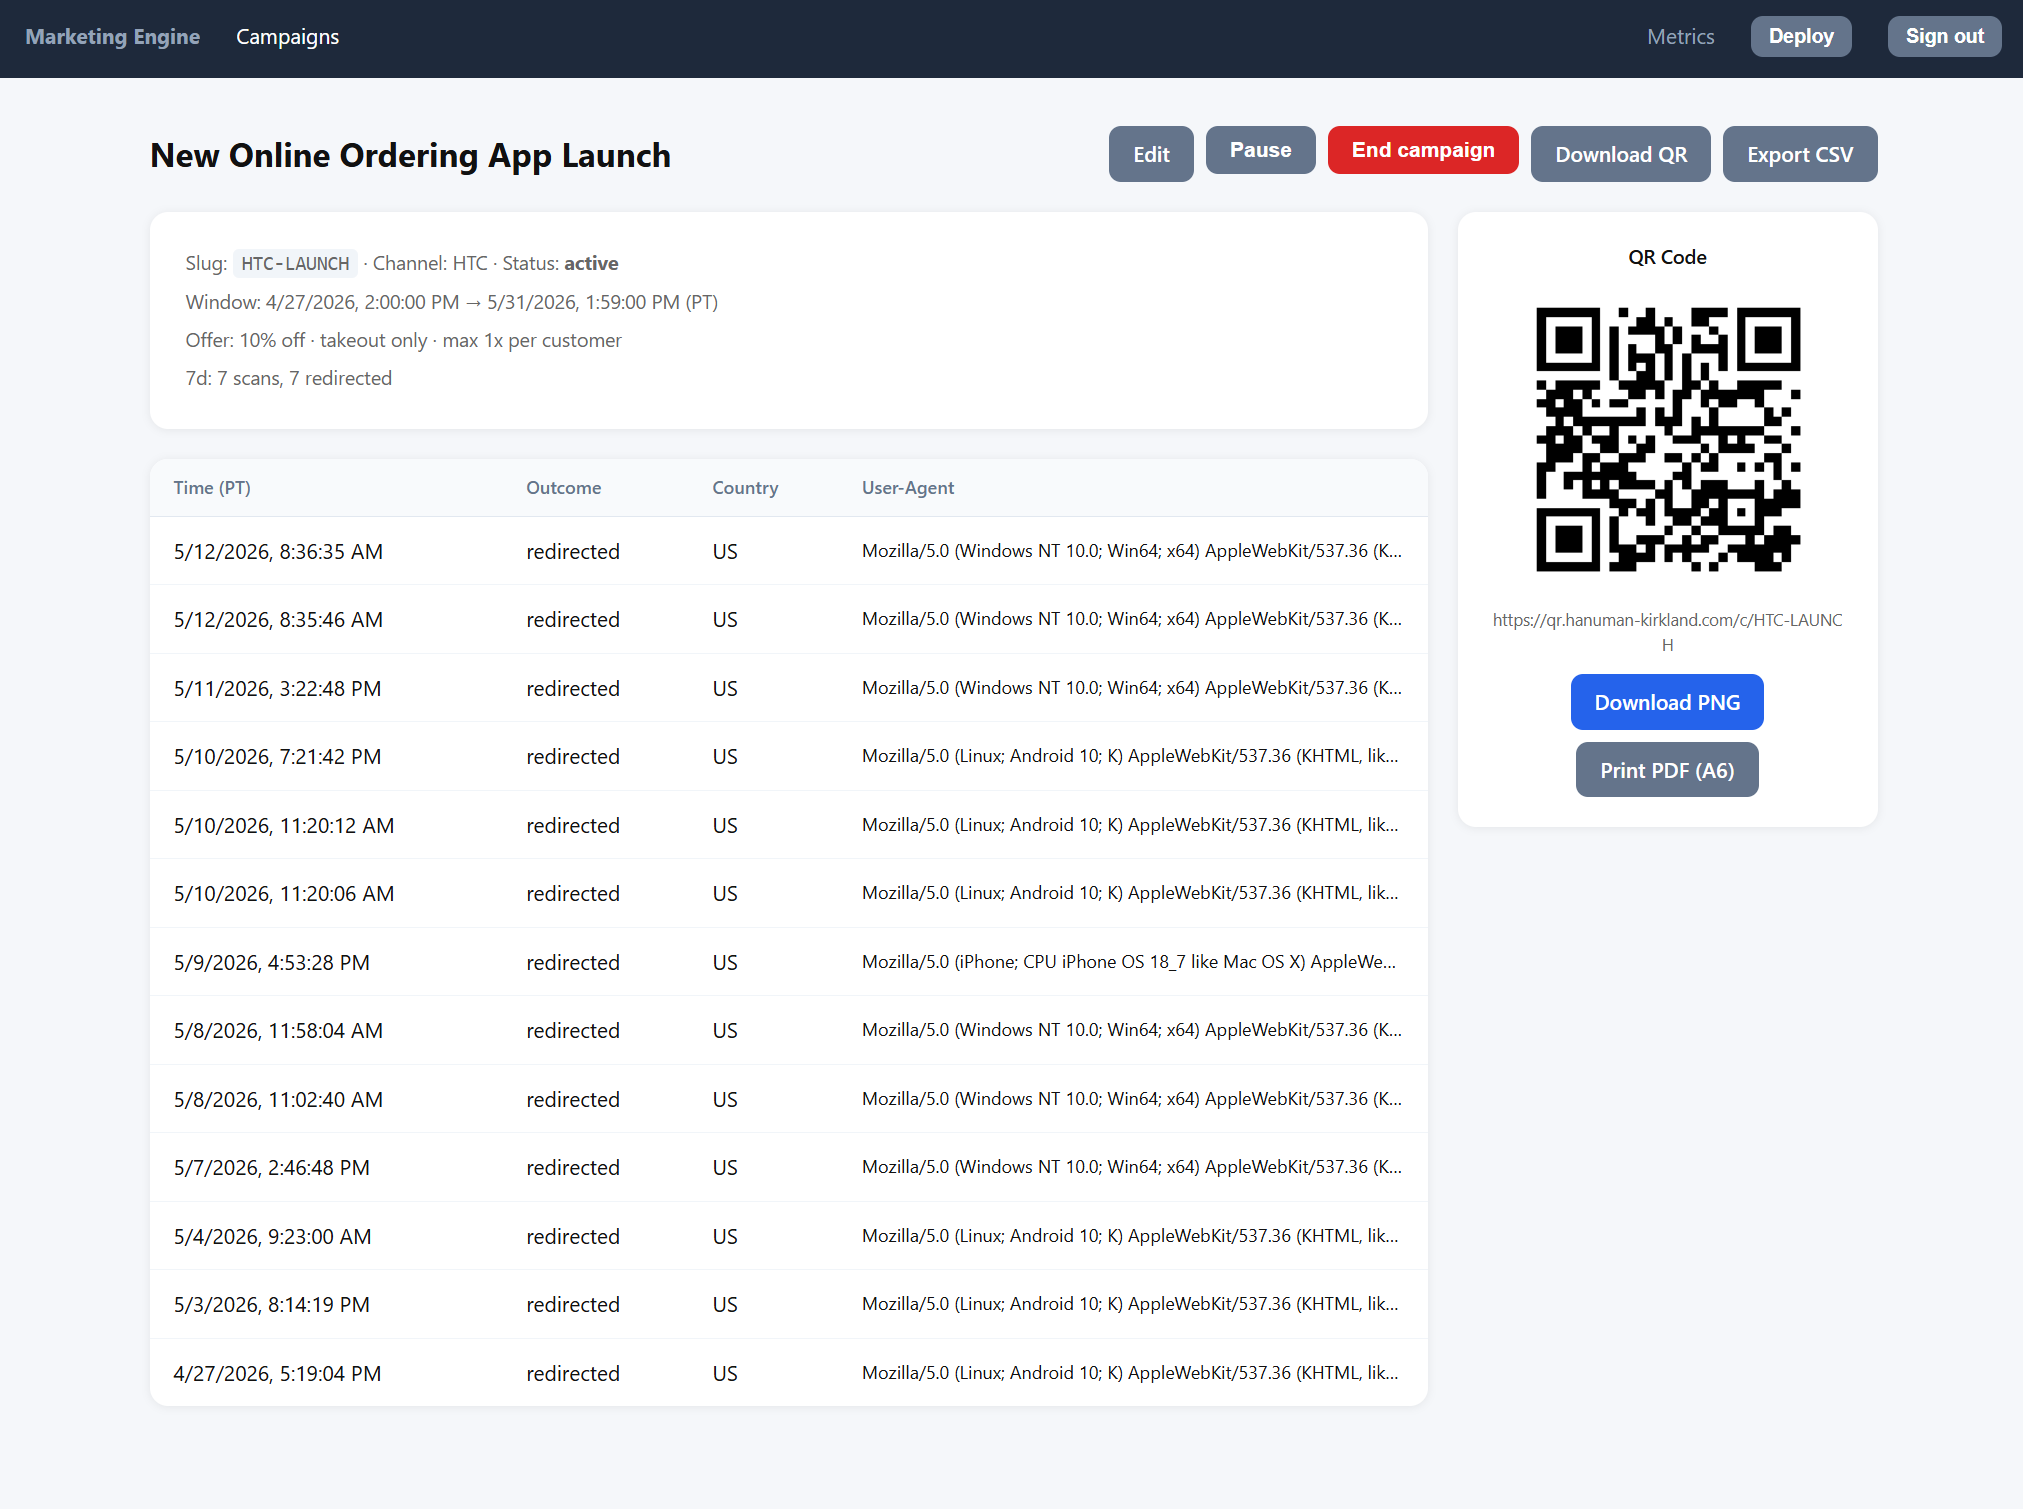Click the 7d scans summary line
Image resolution: width=2023 pixels, height=1509 pixels.
click(288, 378)
